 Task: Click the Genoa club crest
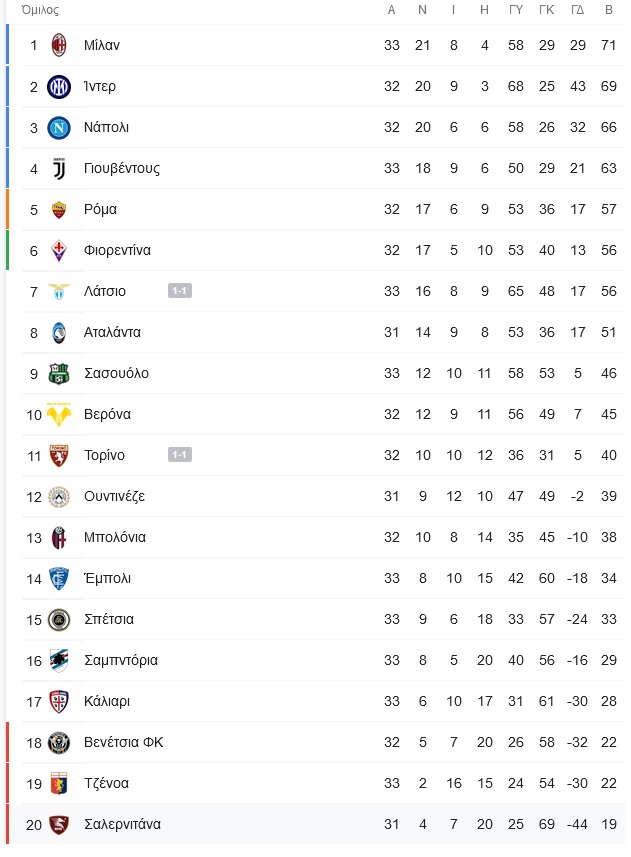point(59,783)
